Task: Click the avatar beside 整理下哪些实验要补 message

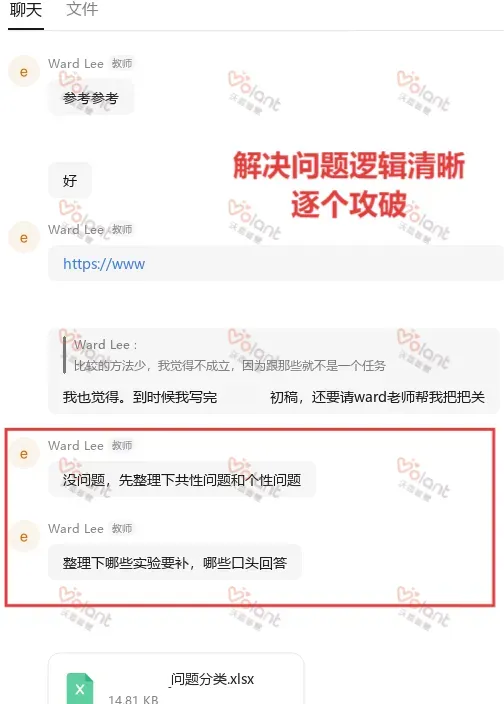Action: click(24, 537)
